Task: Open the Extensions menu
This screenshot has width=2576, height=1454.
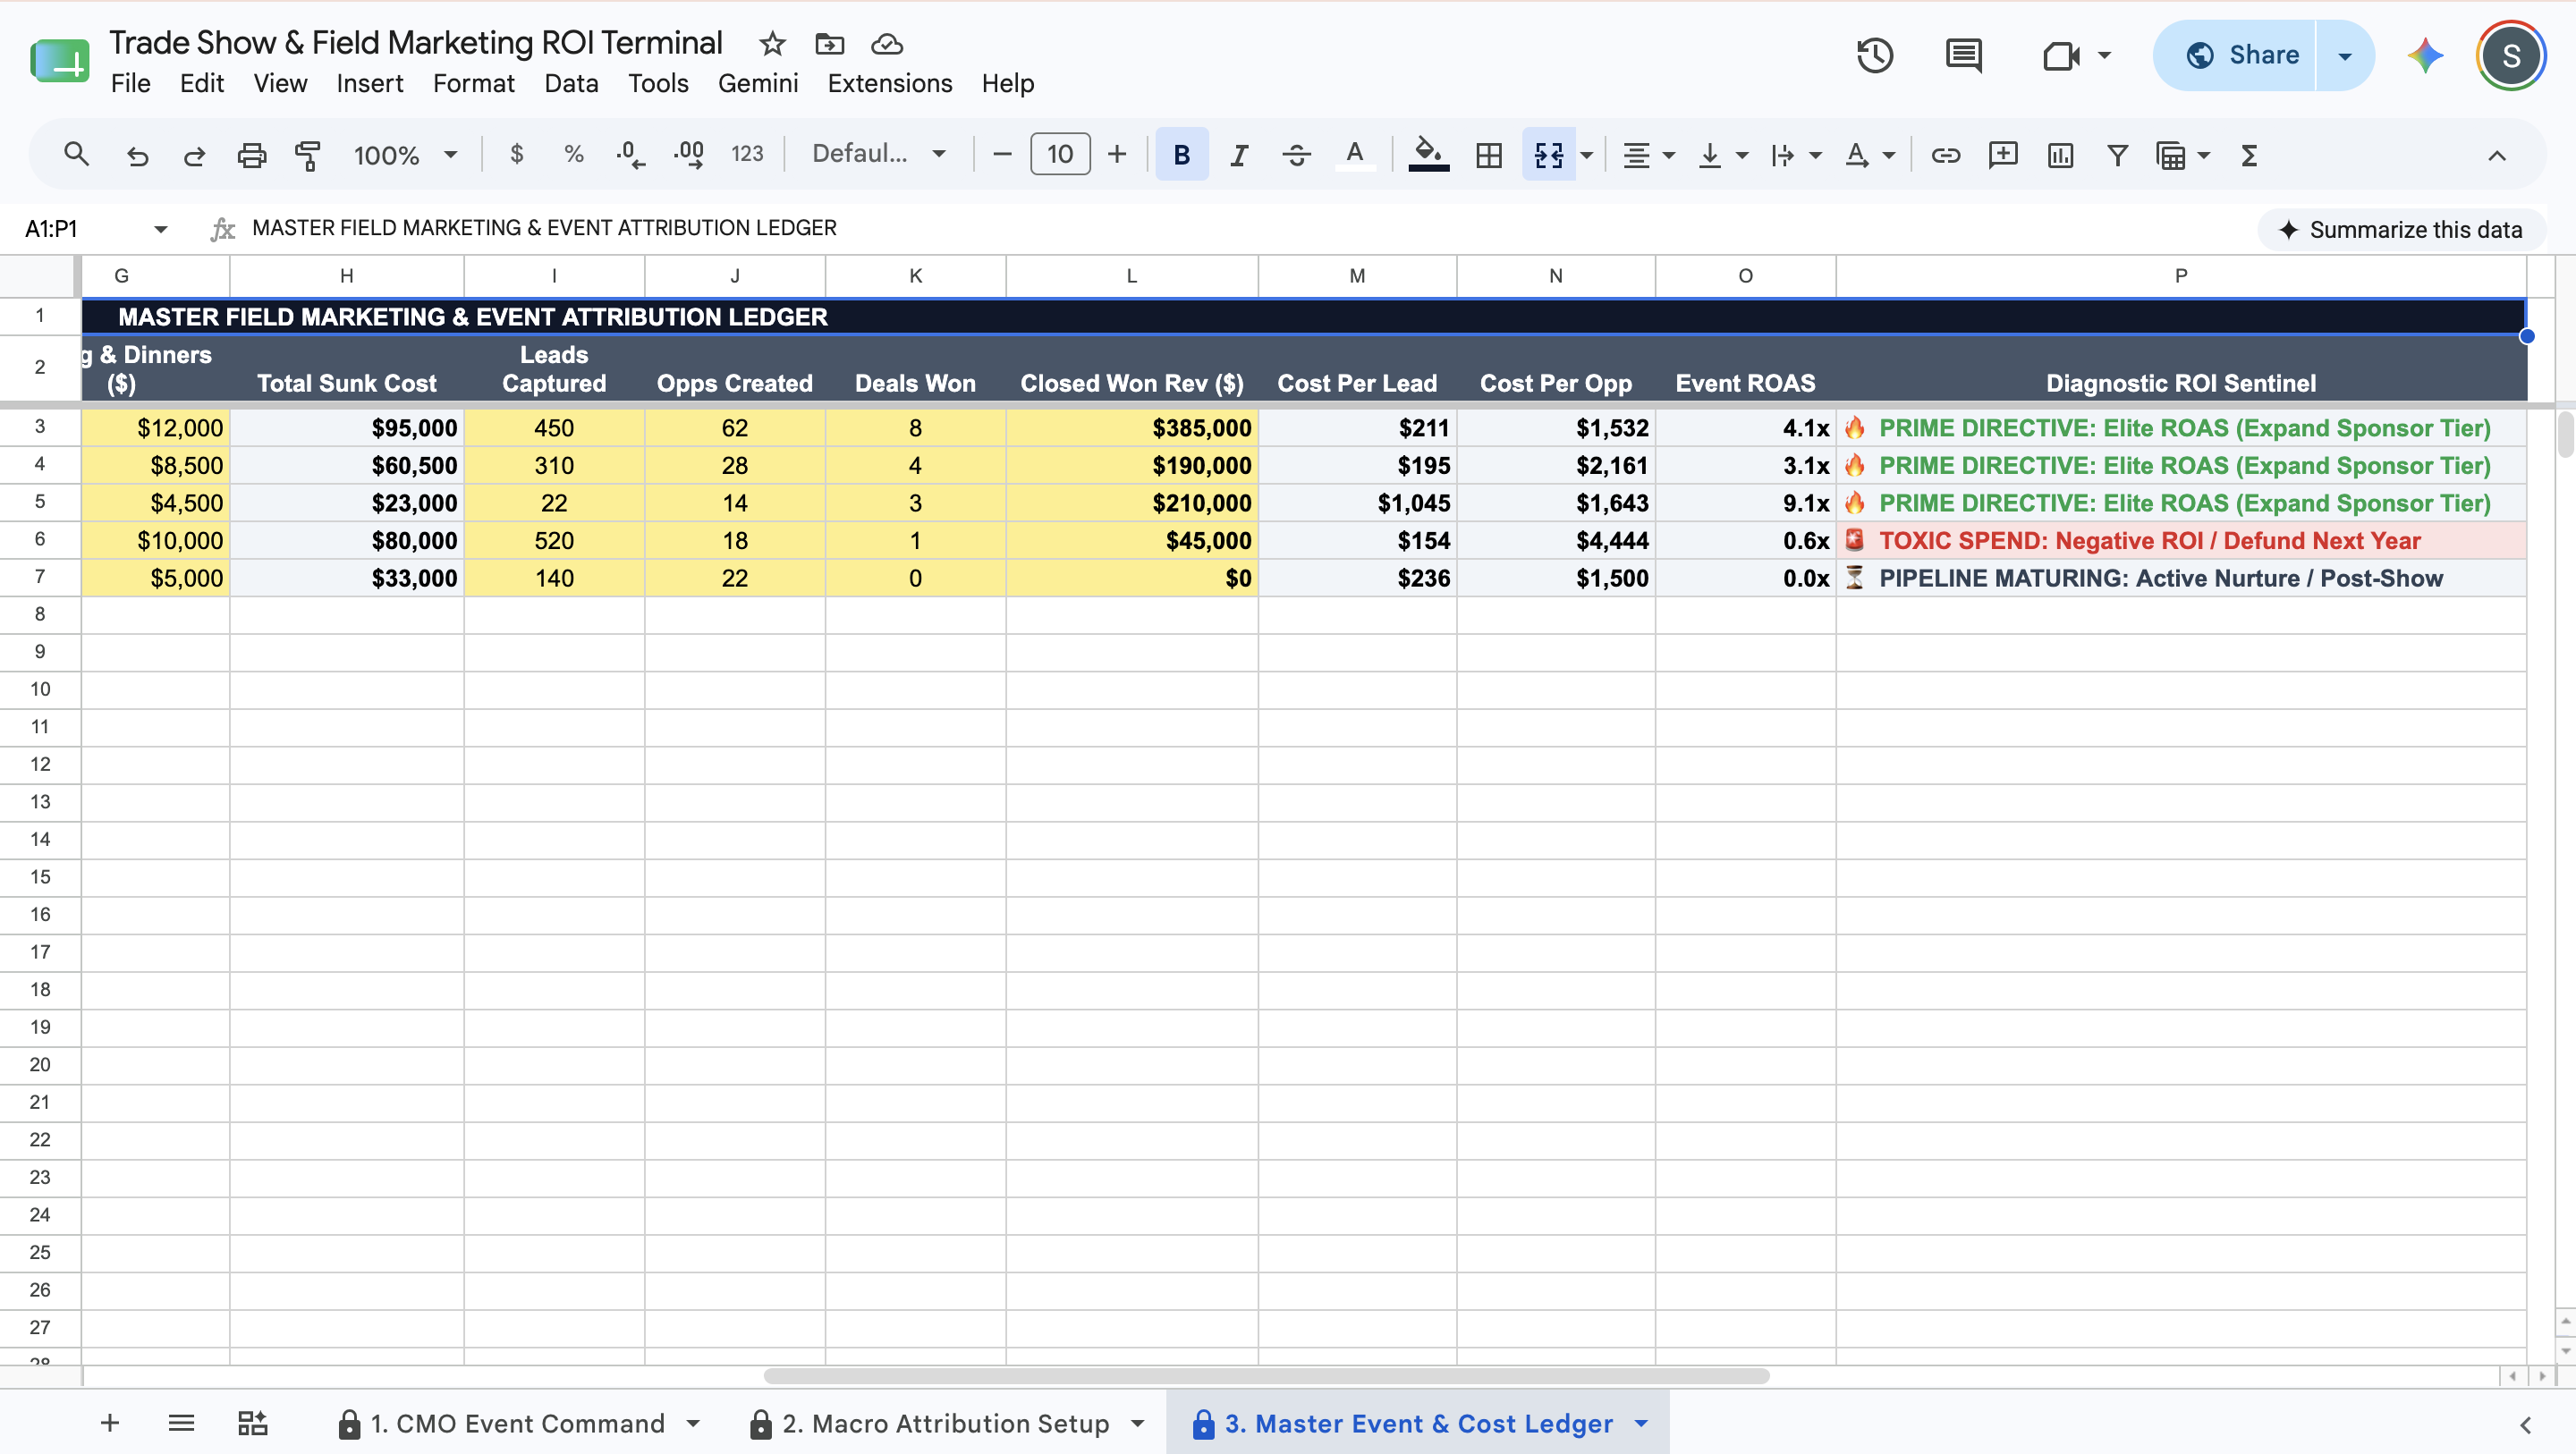Action: pyautogui.click(x=890, y=83)
